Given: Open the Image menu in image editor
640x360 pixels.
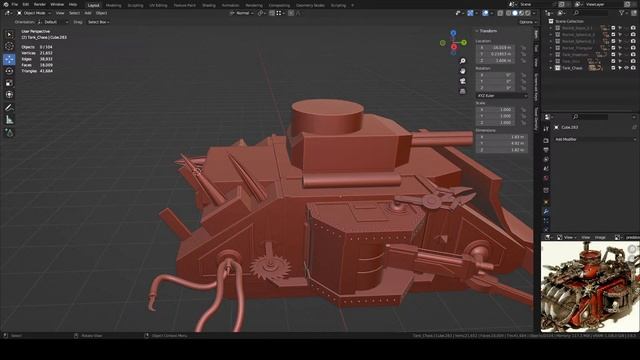Looking at the screenshot, I should coord(600,237).
